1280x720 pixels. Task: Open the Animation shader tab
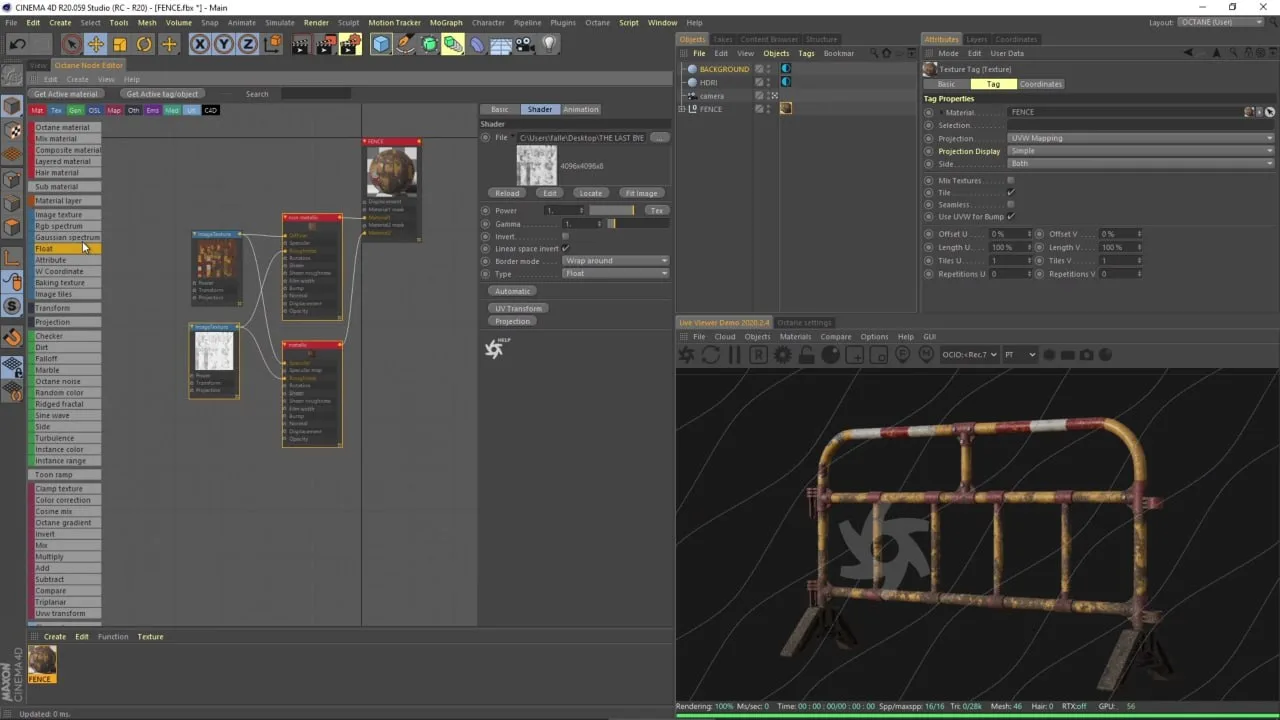click(581, 109)
